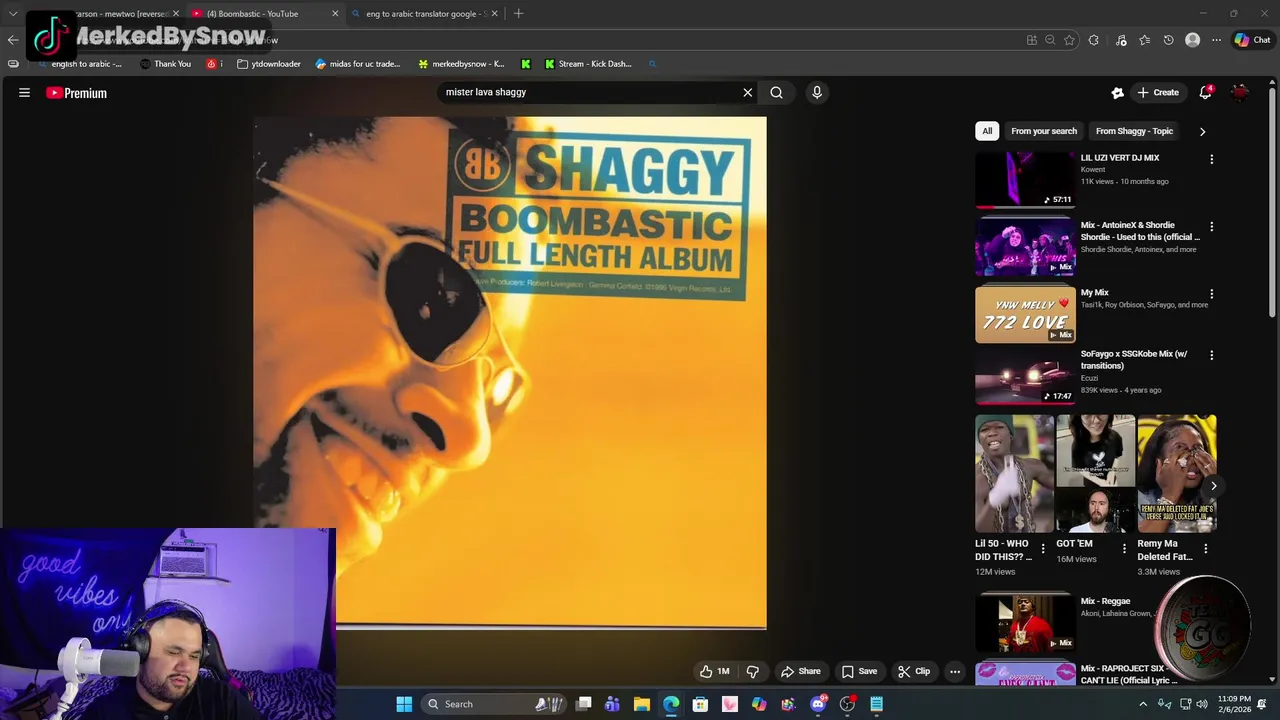
Task: Select the 'All' filter chip
Action: point(987,131)
